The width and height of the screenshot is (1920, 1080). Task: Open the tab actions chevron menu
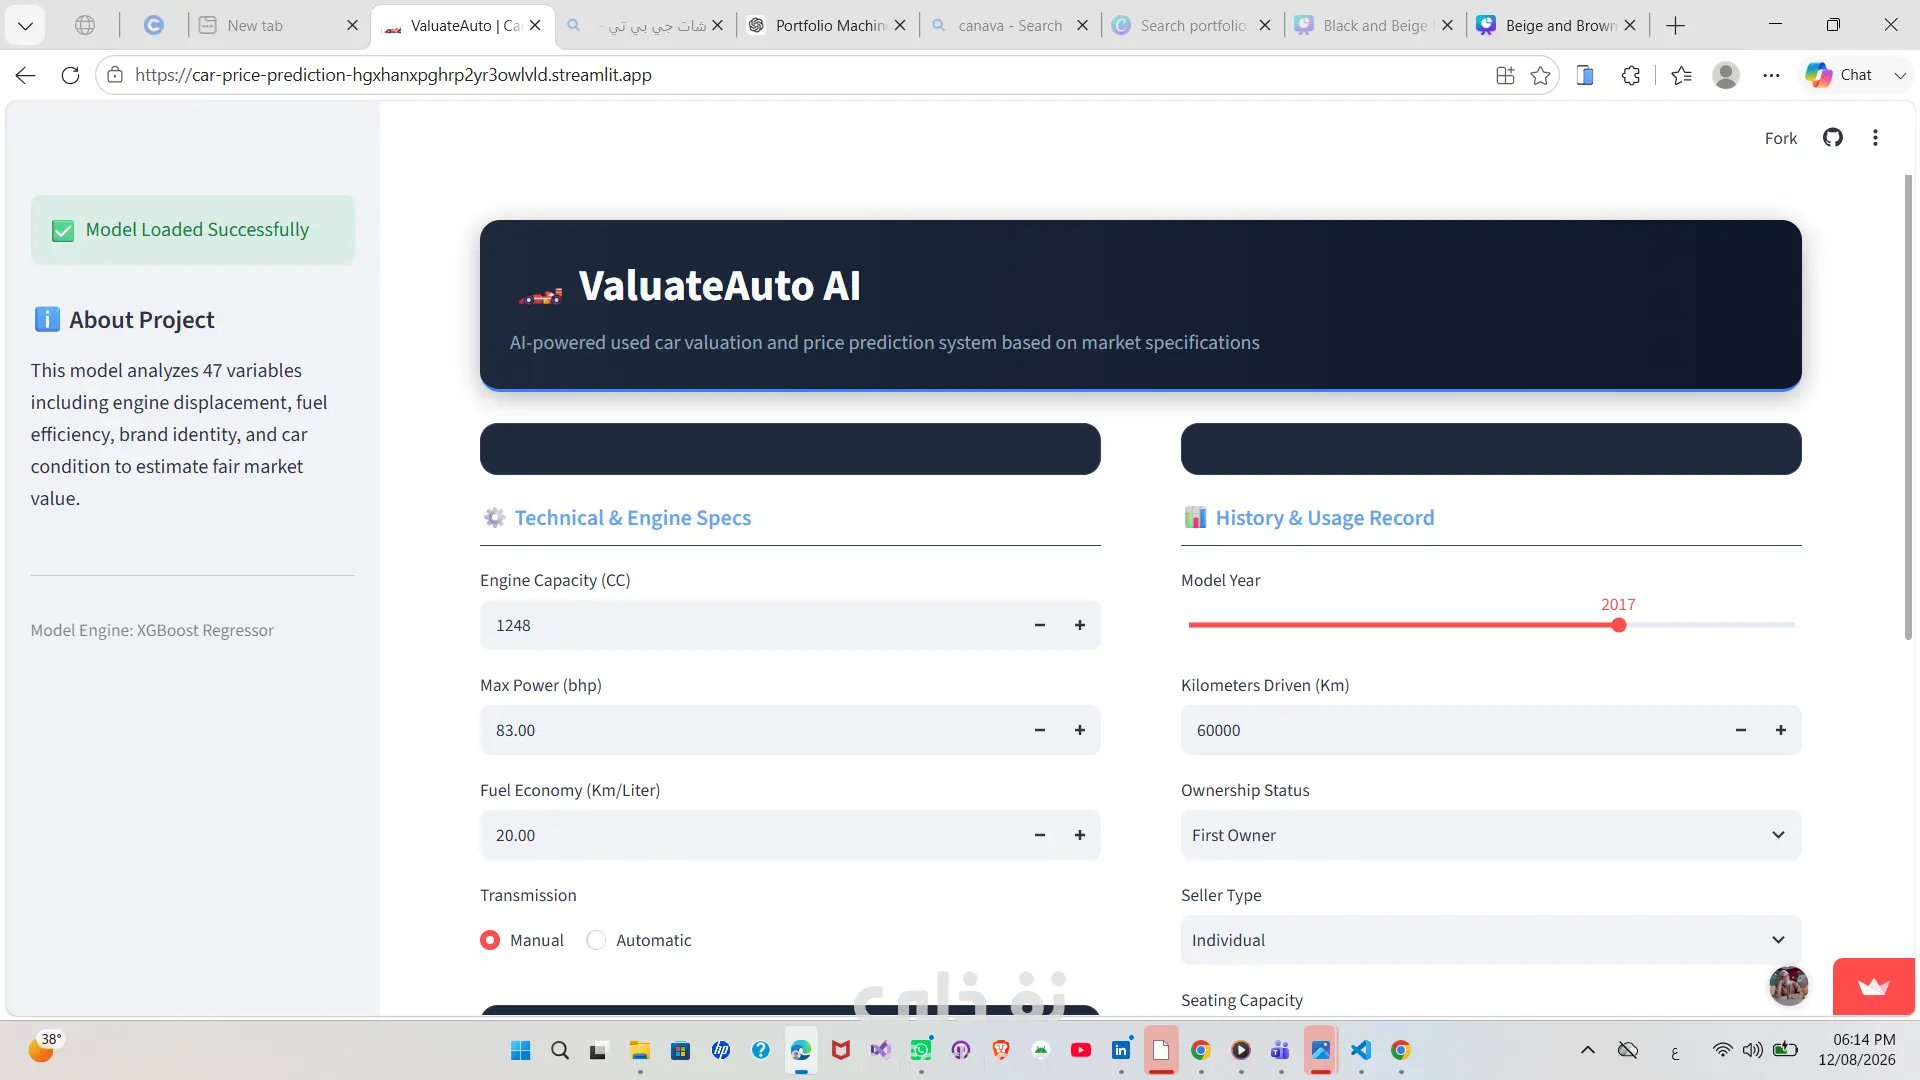pyautogui.click(x=25, y=25)
